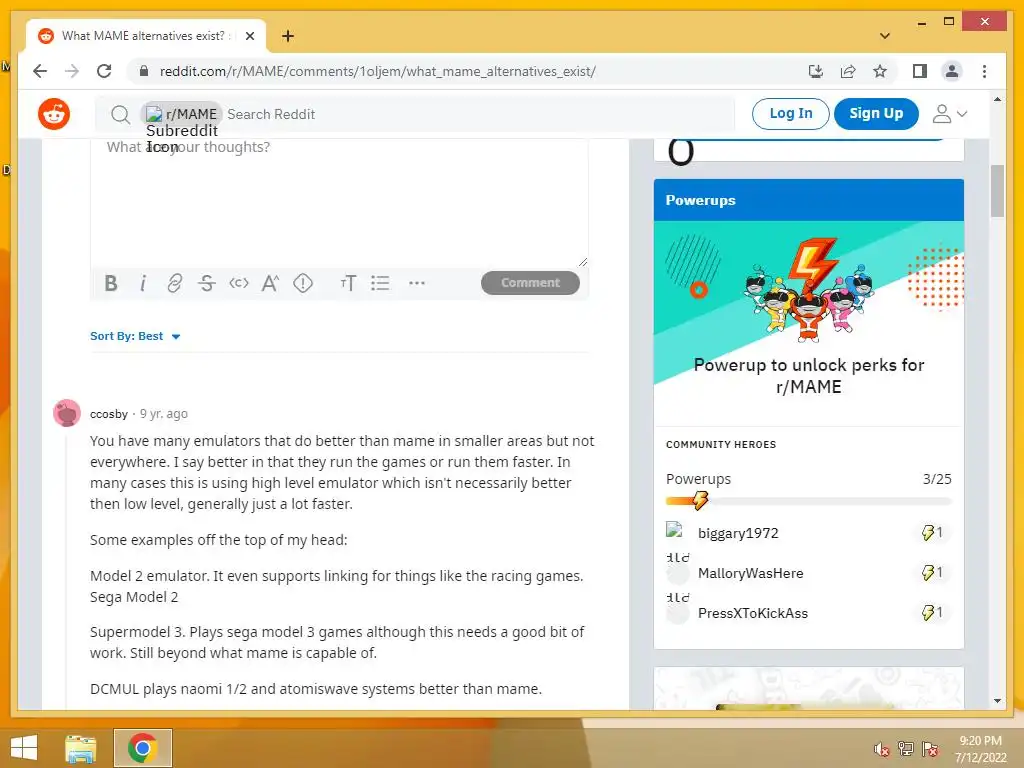Open Chrome profile avatar

(952, 71)
